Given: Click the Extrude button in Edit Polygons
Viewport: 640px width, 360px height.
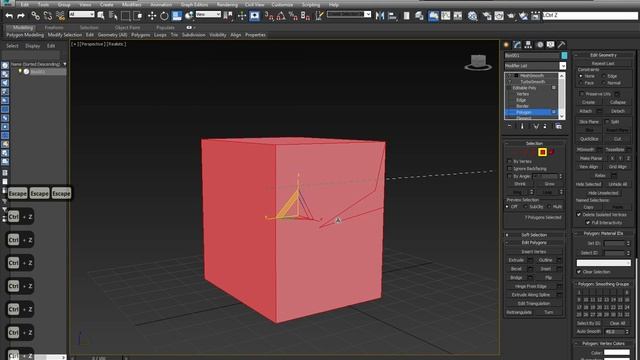Looking at the screenshot, I should click(x=516, y=260).
